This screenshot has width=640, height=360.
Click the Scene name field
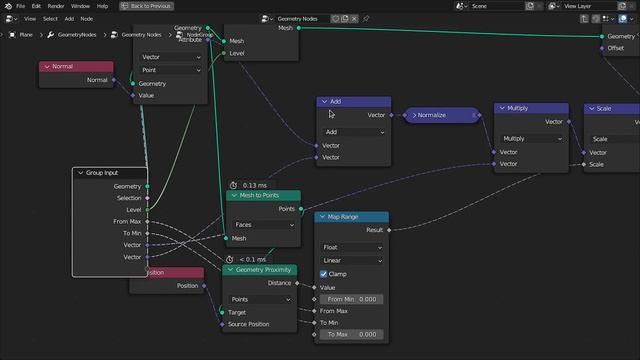coord(496,6)
